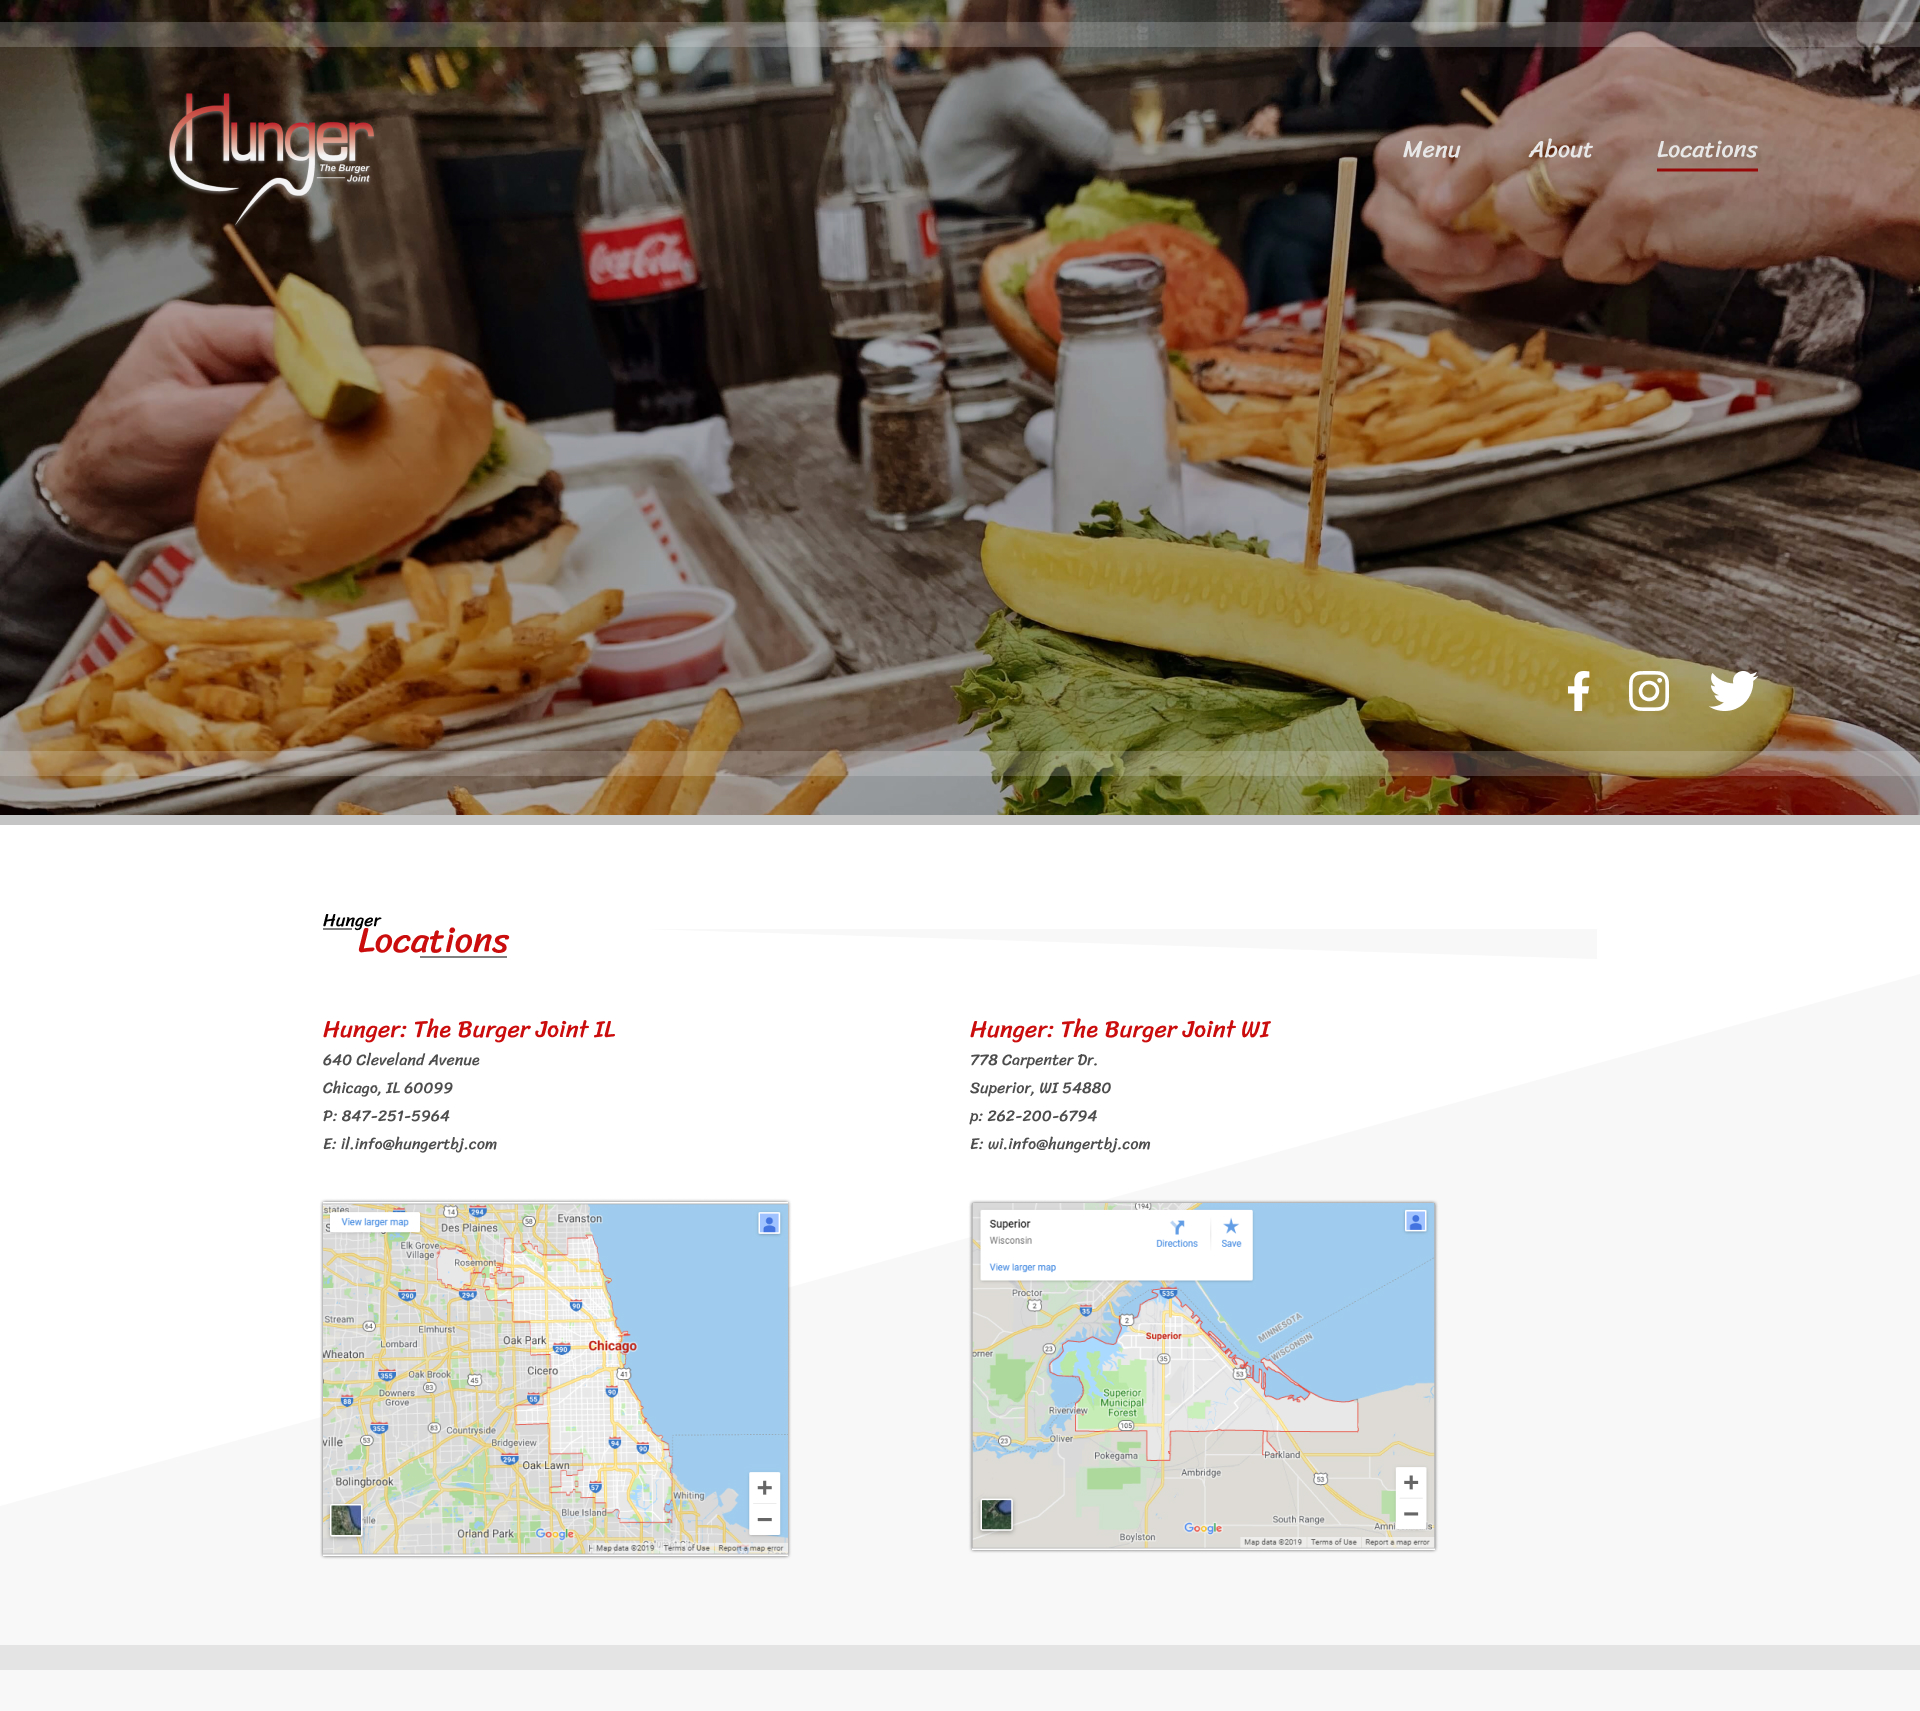This screenshot has height=1711, width=1920.
Task: Open the Menu navigation tab
Action: pos(1430,149)
